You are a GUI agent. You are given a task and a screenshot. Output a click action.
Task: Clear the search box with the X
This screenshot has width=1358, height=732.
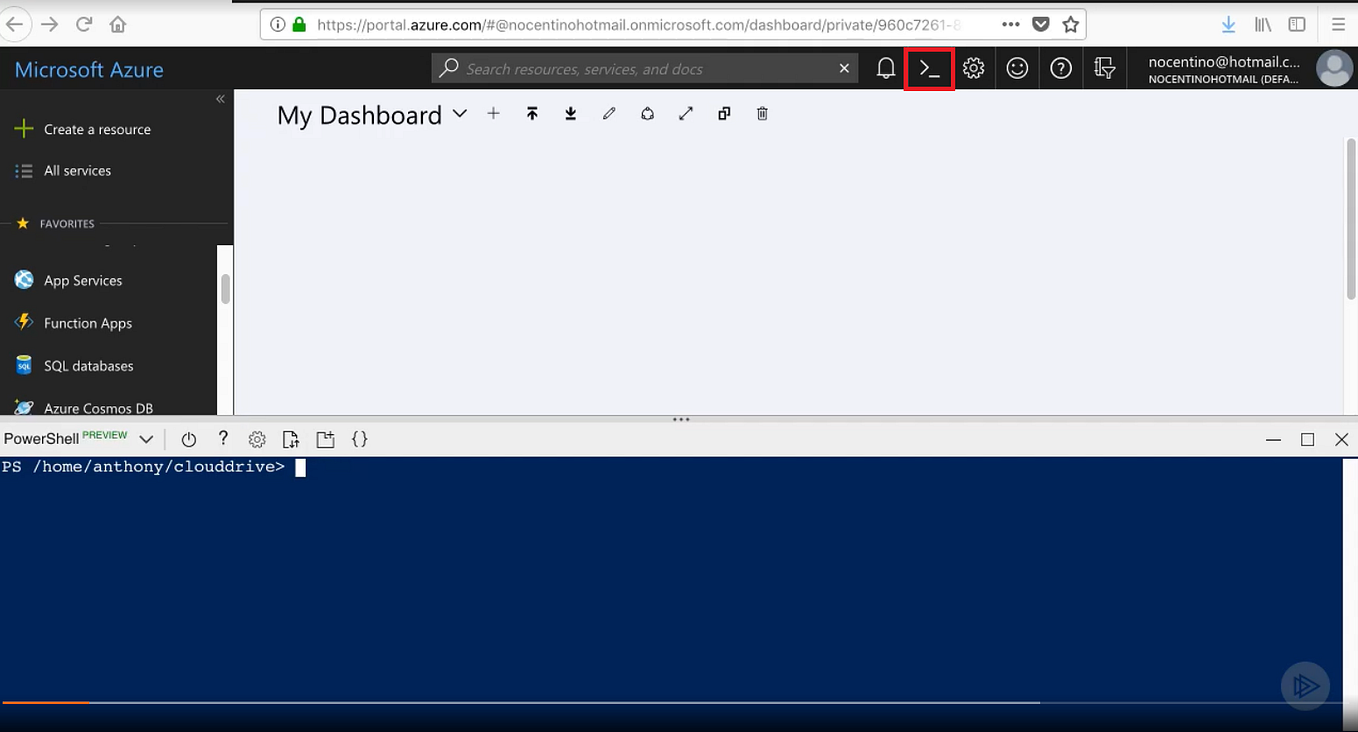tap(844, 68)
